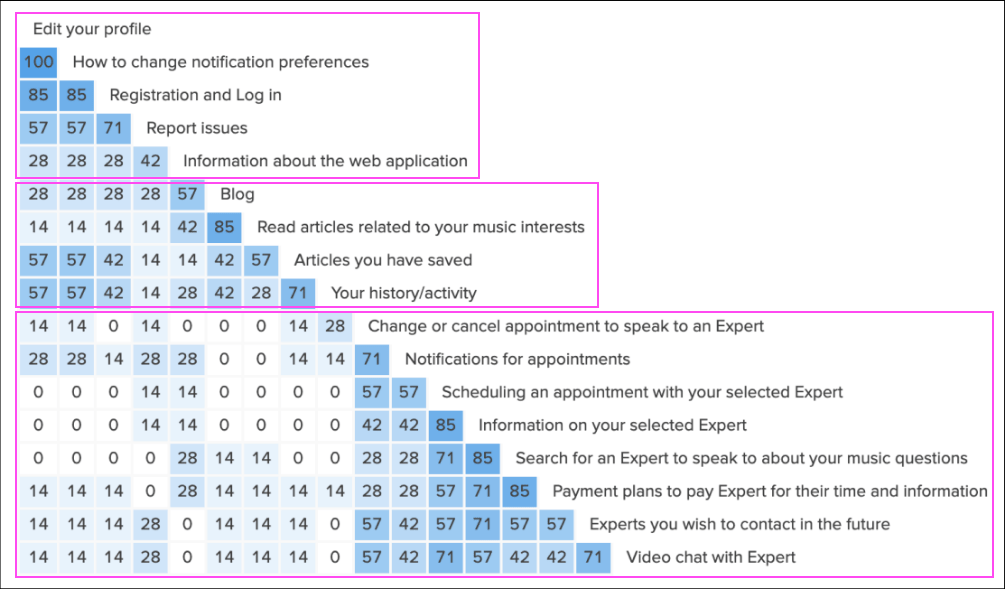
Task: Select the Registration and Log in label
Action: coord(195,95)
